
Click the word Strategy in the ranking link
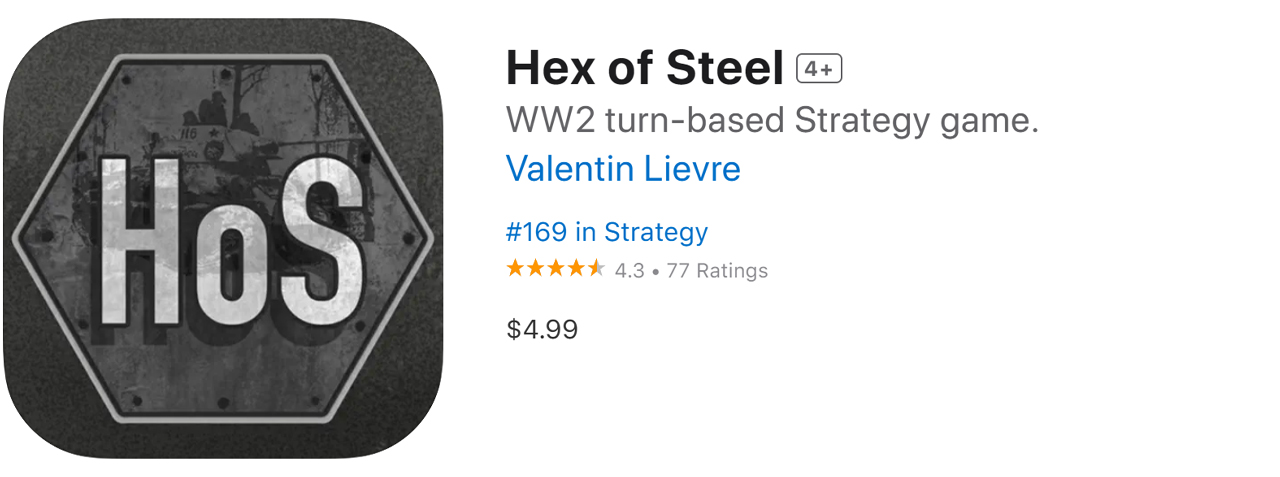[x=656, y=232]
